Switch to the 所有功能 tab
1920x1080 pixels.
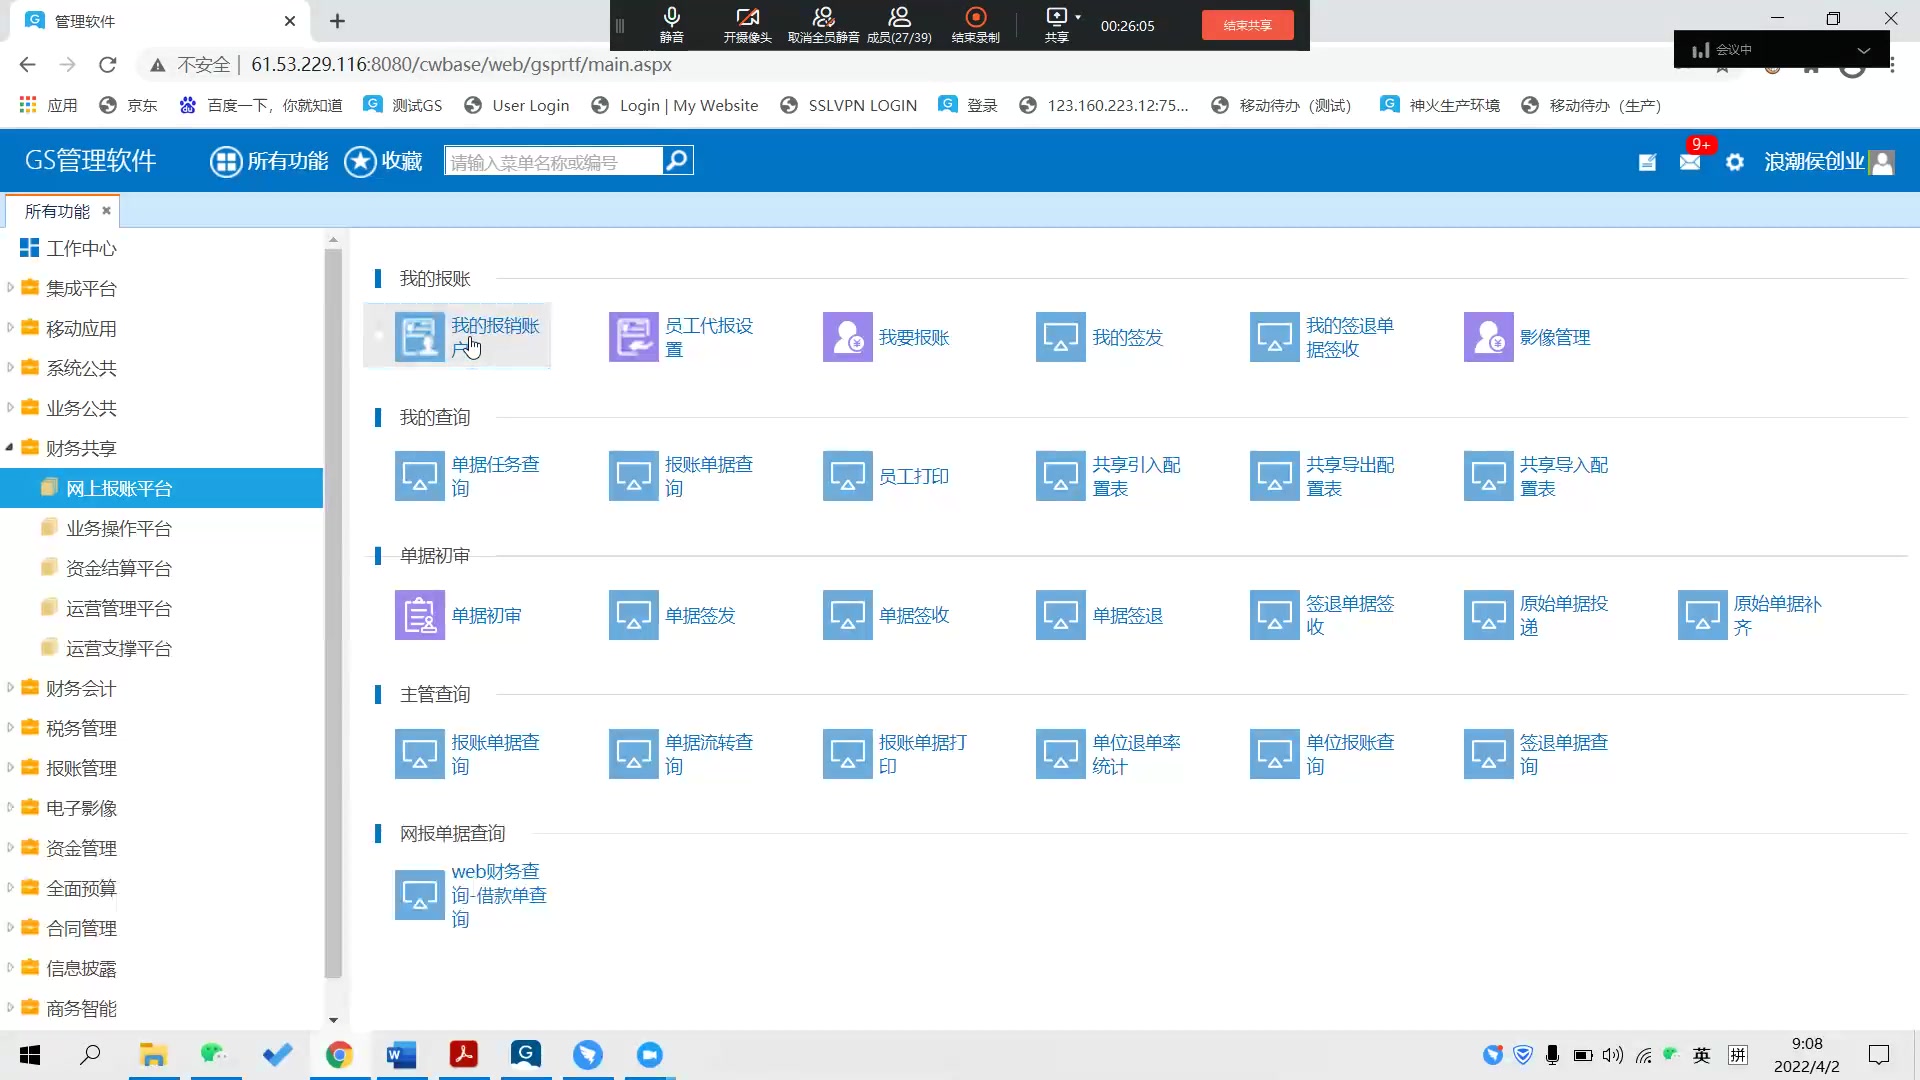click(x=57, y=211)
